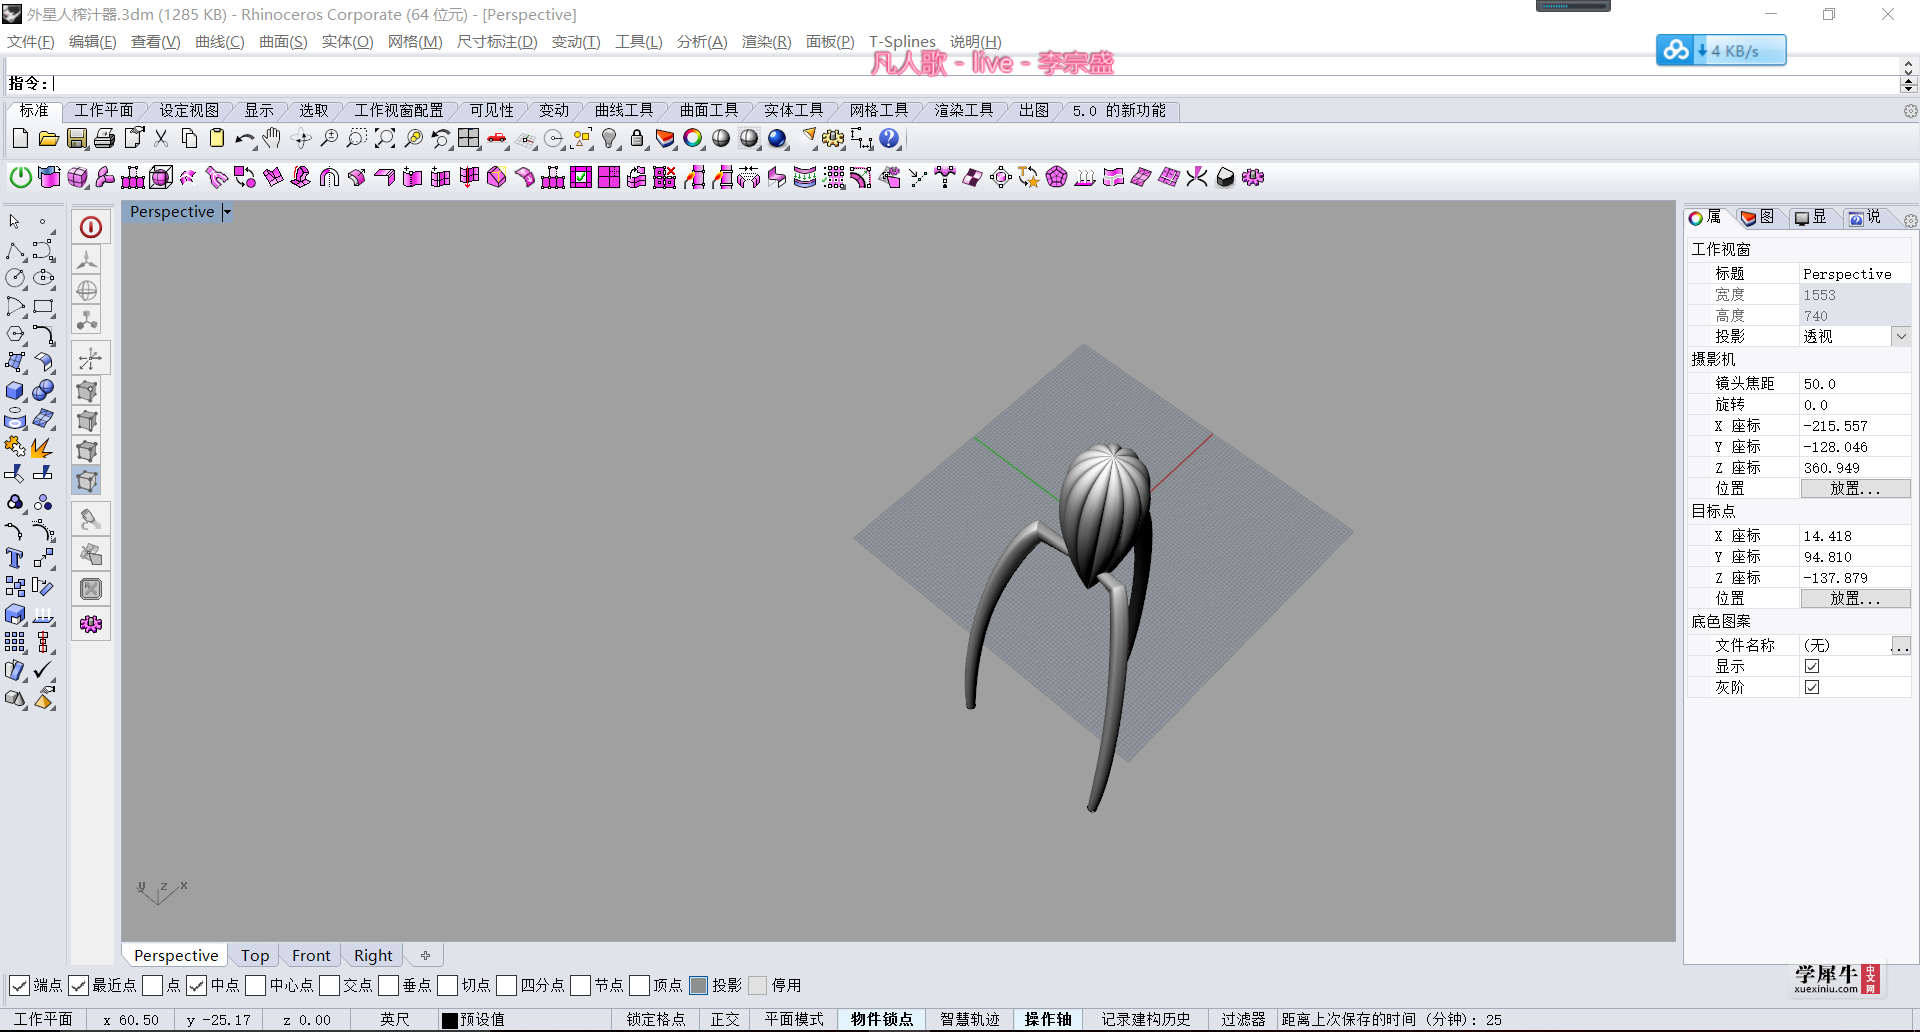The image size is (1920, 1032).
Task: Click the Zoom Extents icon
Action: 385,139
